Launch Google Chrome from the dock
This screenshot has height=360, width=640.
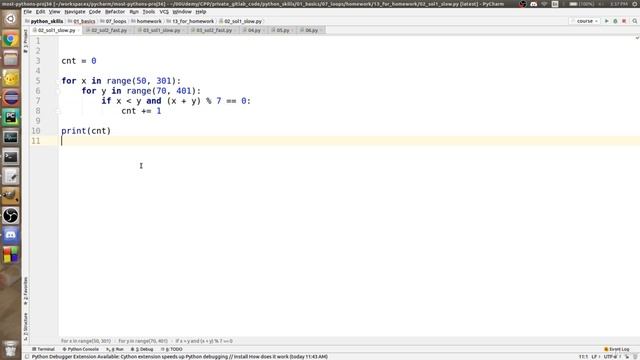[11, 40]
